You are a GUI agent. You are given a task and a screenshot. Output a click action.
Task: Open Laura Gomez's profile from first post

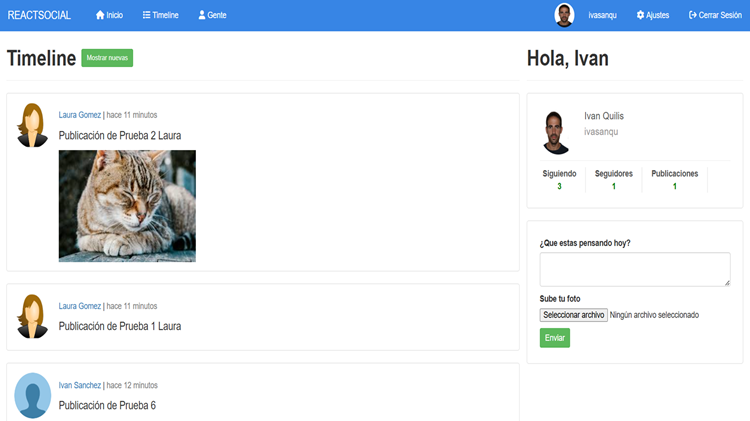[x=80, y=115]
